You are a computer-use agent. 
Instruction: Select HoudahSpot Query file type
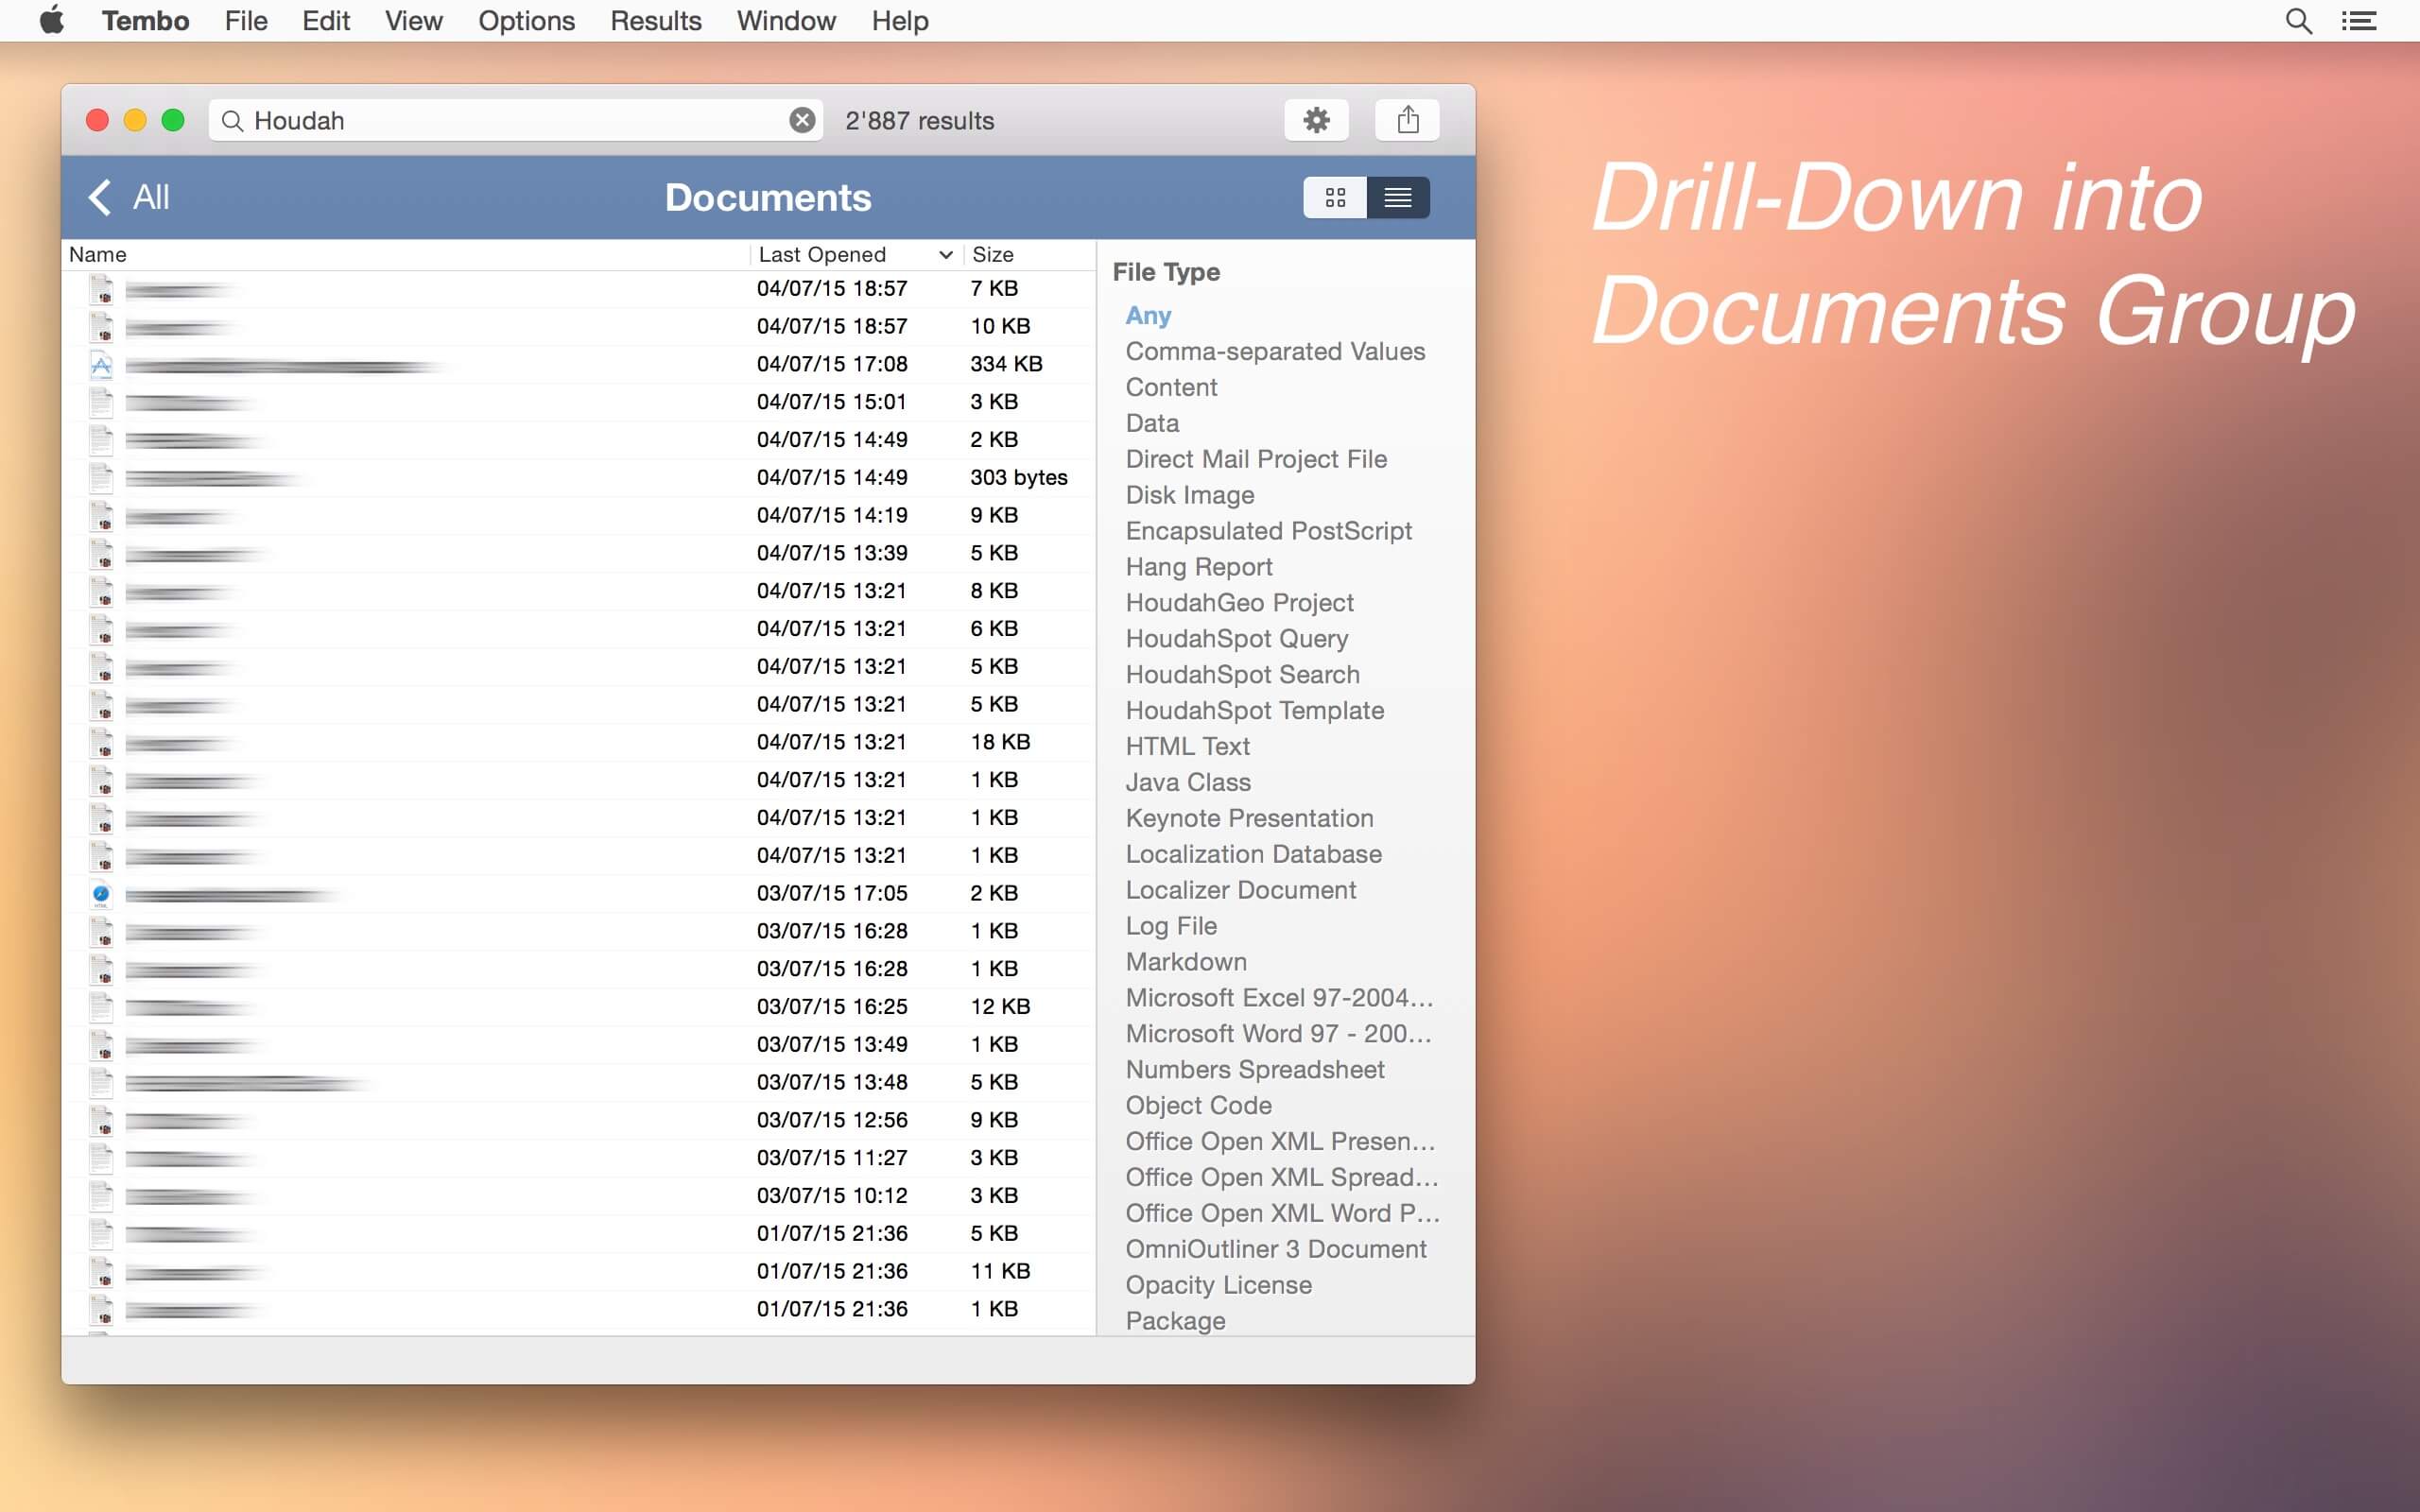pyautogui.click(x=1238, y=638)
